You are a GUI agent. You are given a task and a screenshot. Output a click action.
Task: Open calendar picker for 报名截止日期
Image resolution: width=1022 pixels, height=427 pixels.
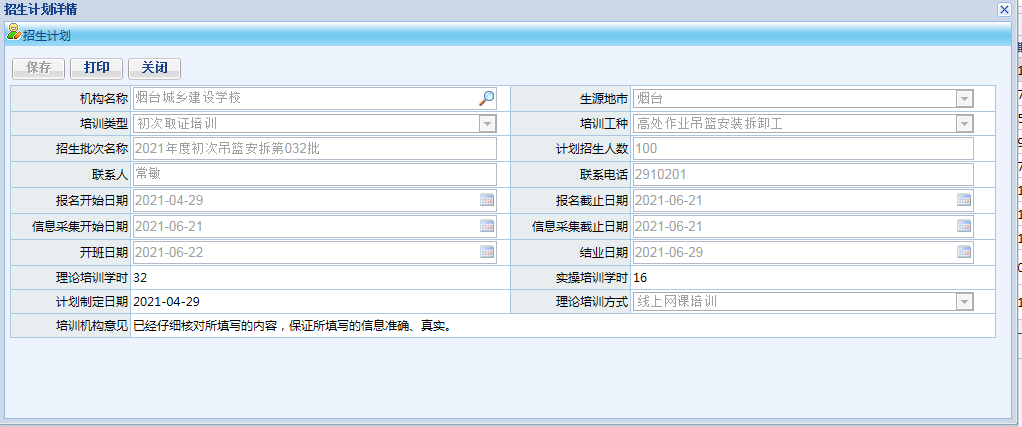tap(964, 200)
